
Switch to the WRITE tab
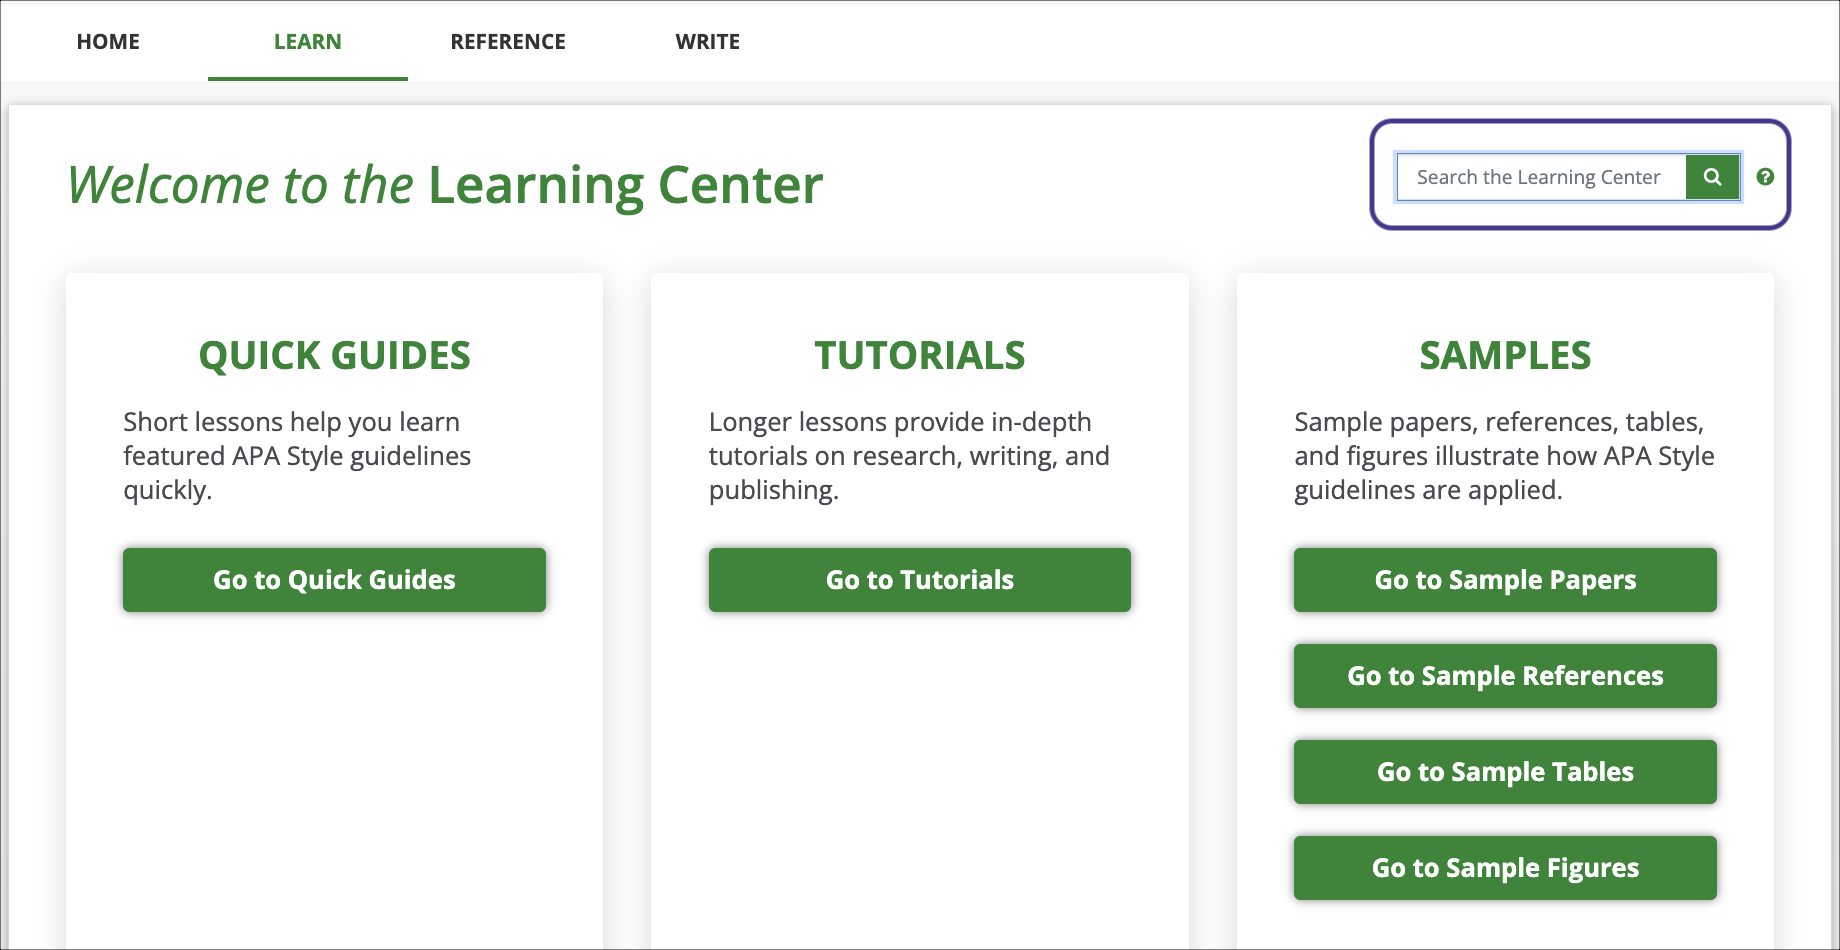point(707,41)
